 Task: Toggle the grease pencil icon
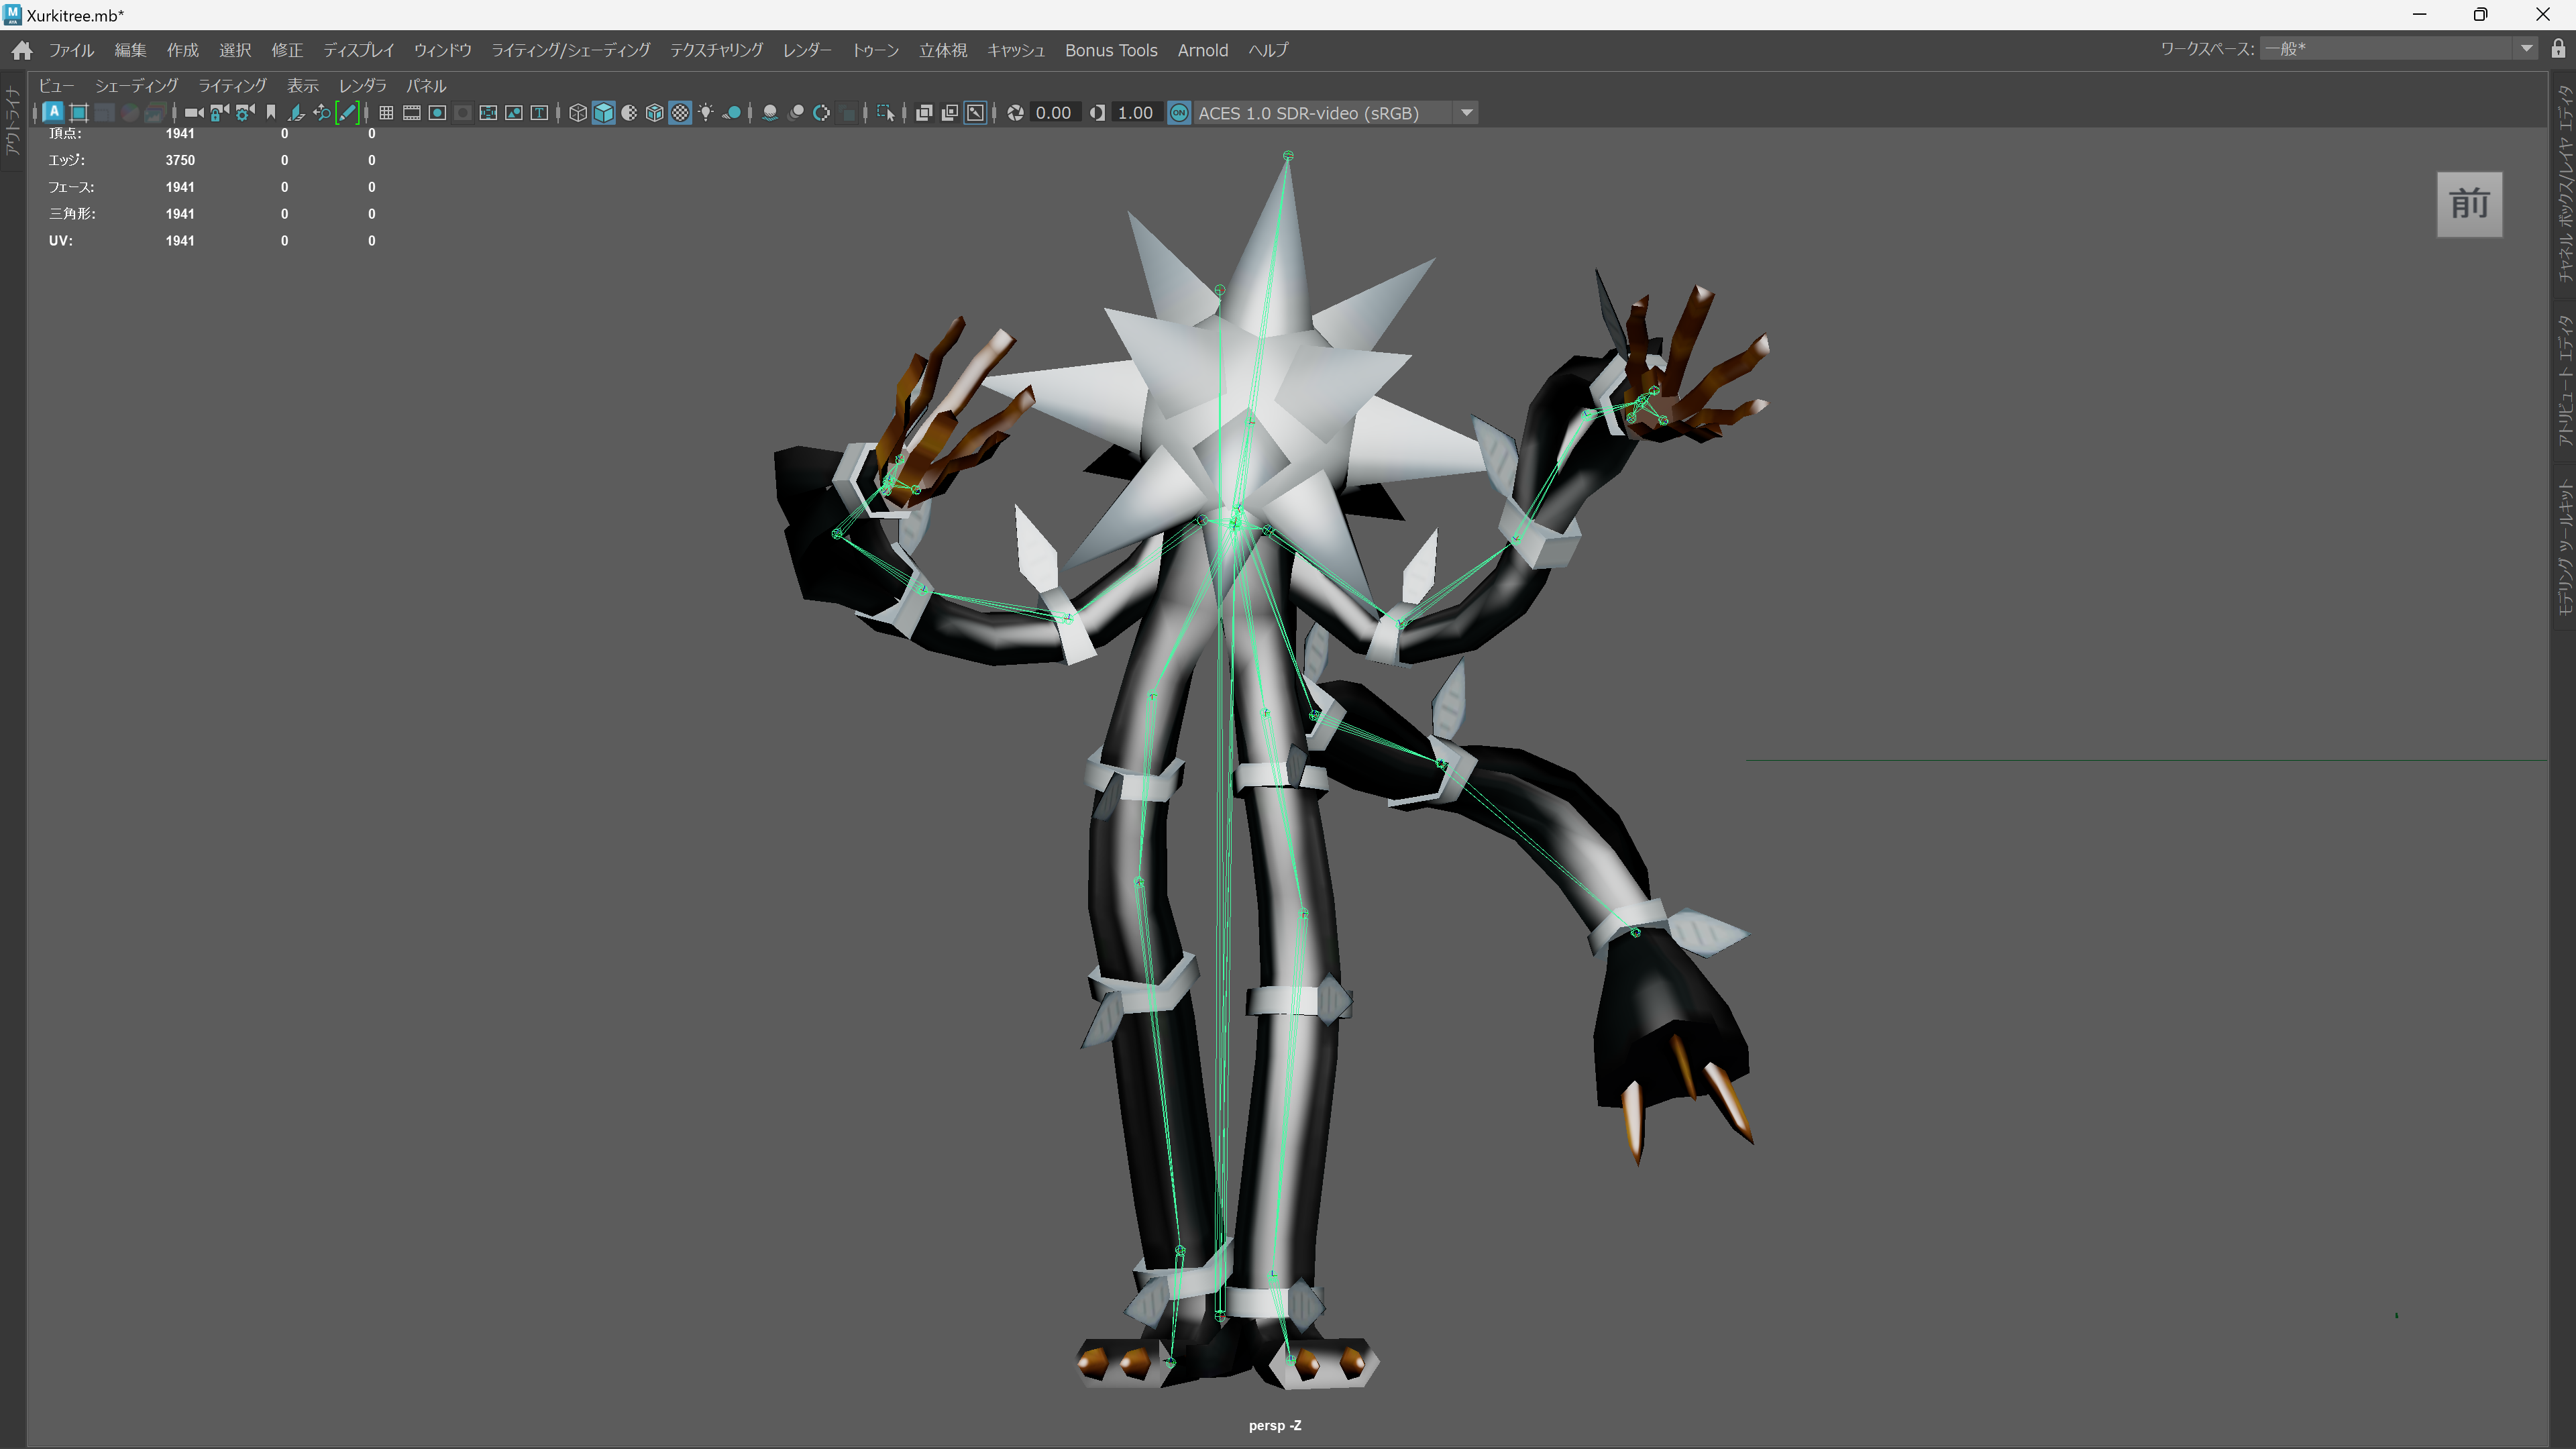[347, 113]
